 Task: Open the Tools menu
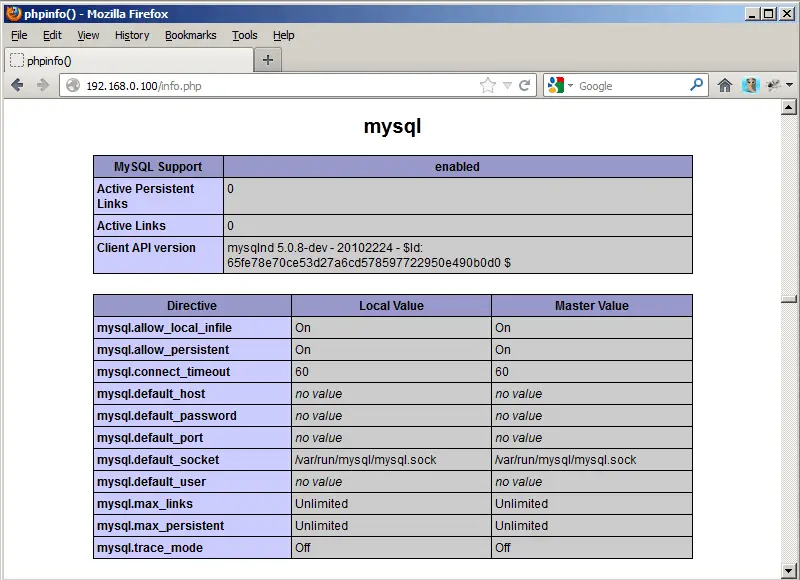[x=245, y=35]
